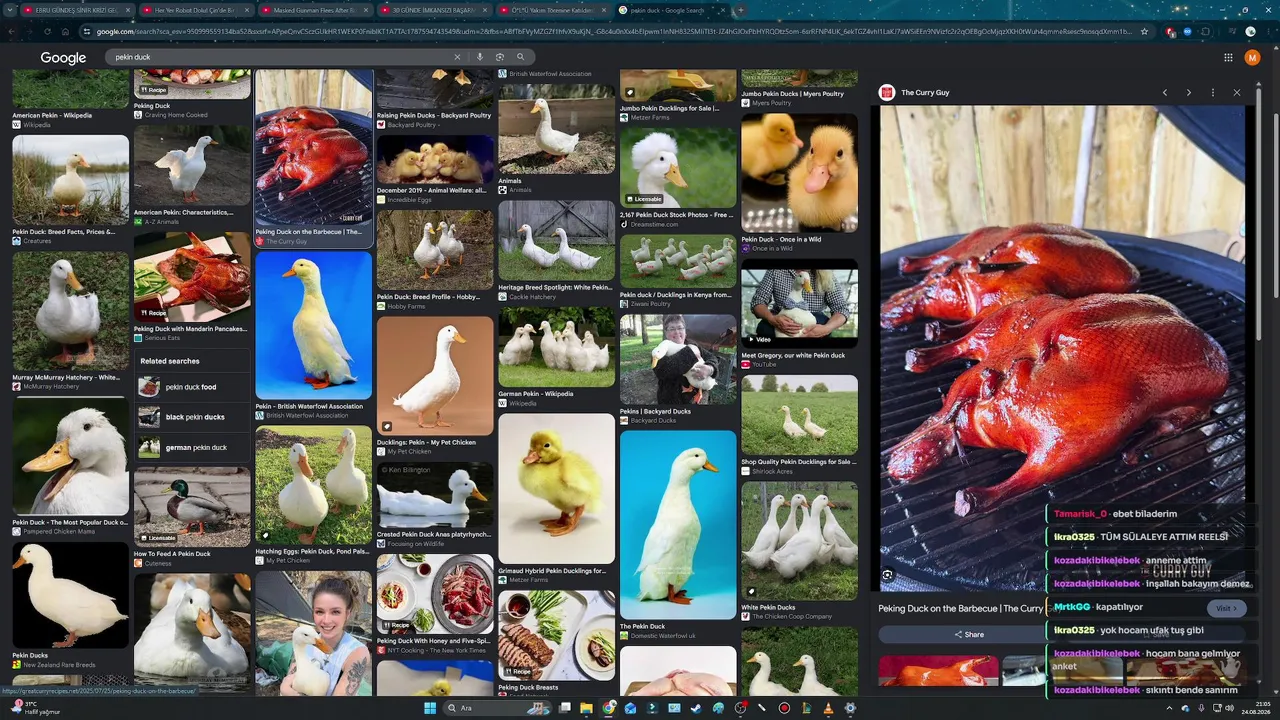
Task: Open American Pekin - Wikipedia result link
Action: (52, 115)
